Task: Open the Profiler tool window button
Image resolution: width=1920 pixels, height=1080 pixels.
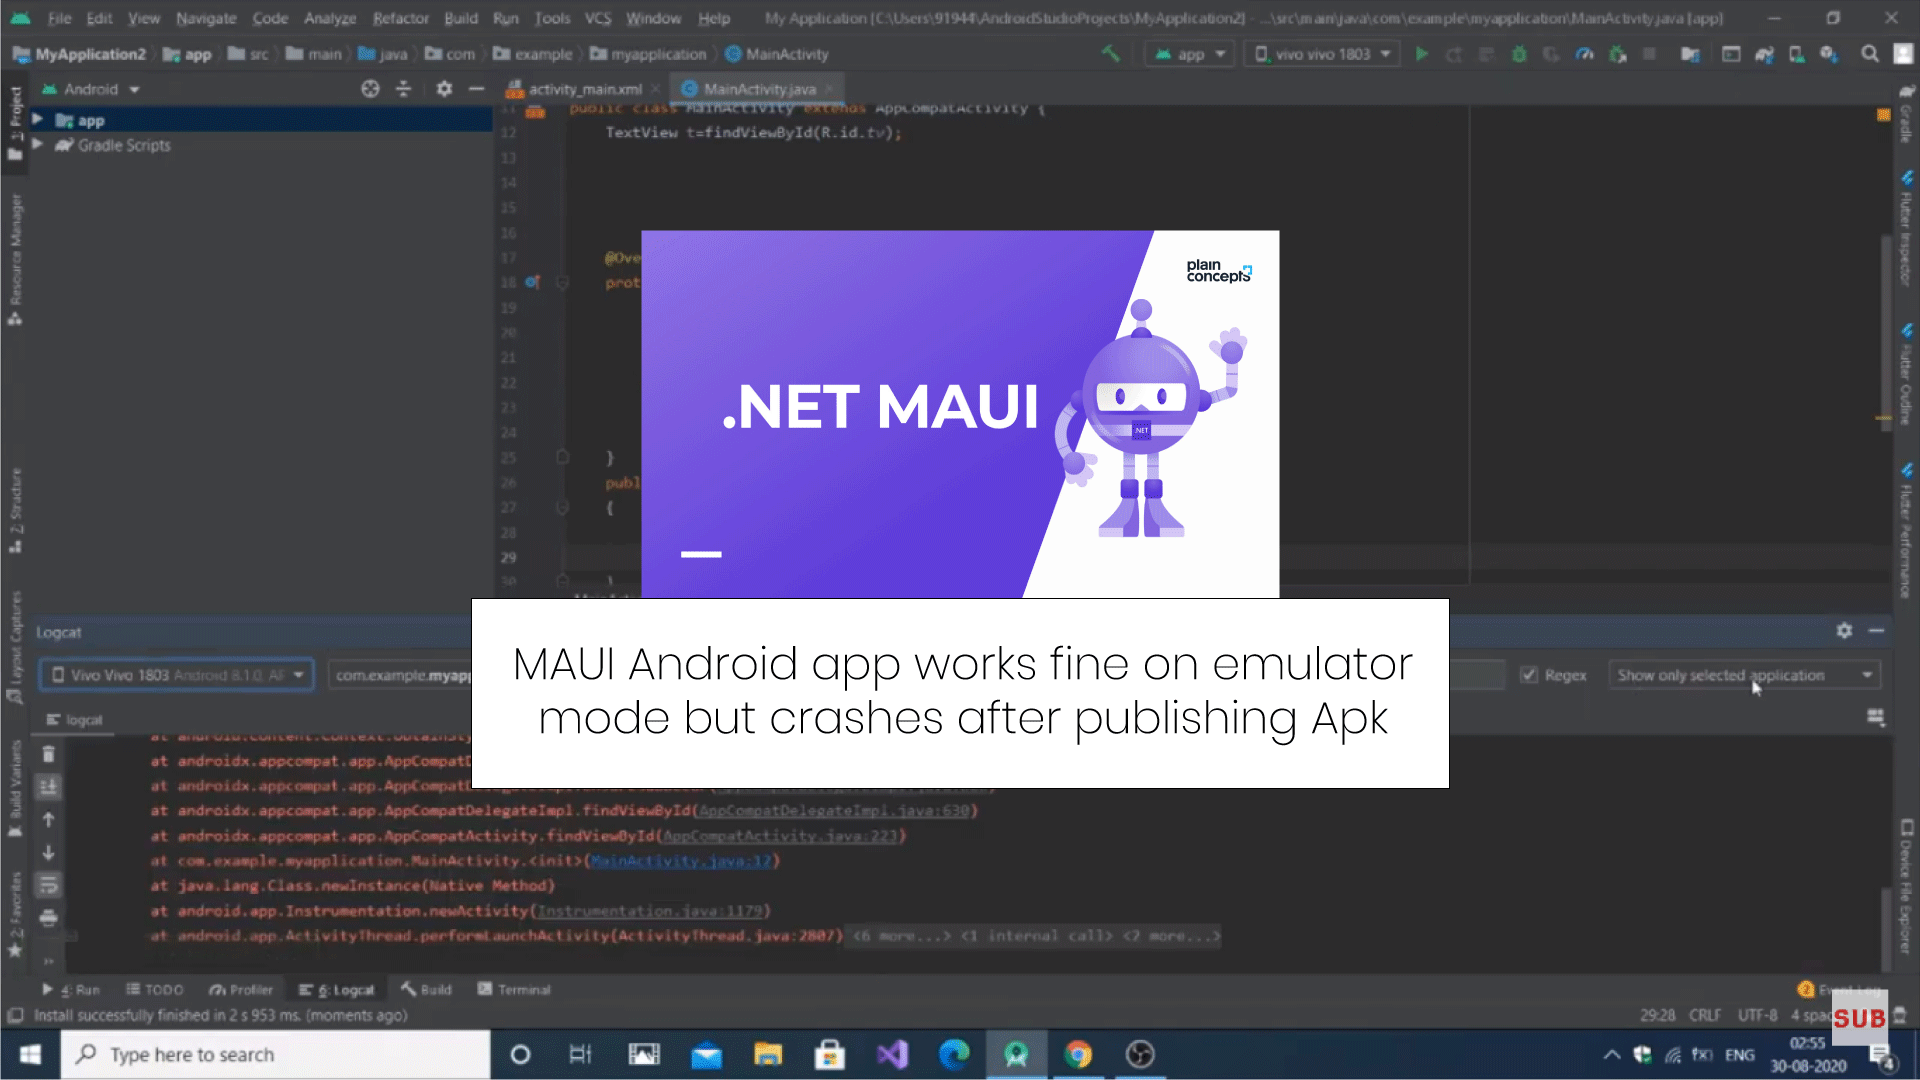Action: coord(241,990)
